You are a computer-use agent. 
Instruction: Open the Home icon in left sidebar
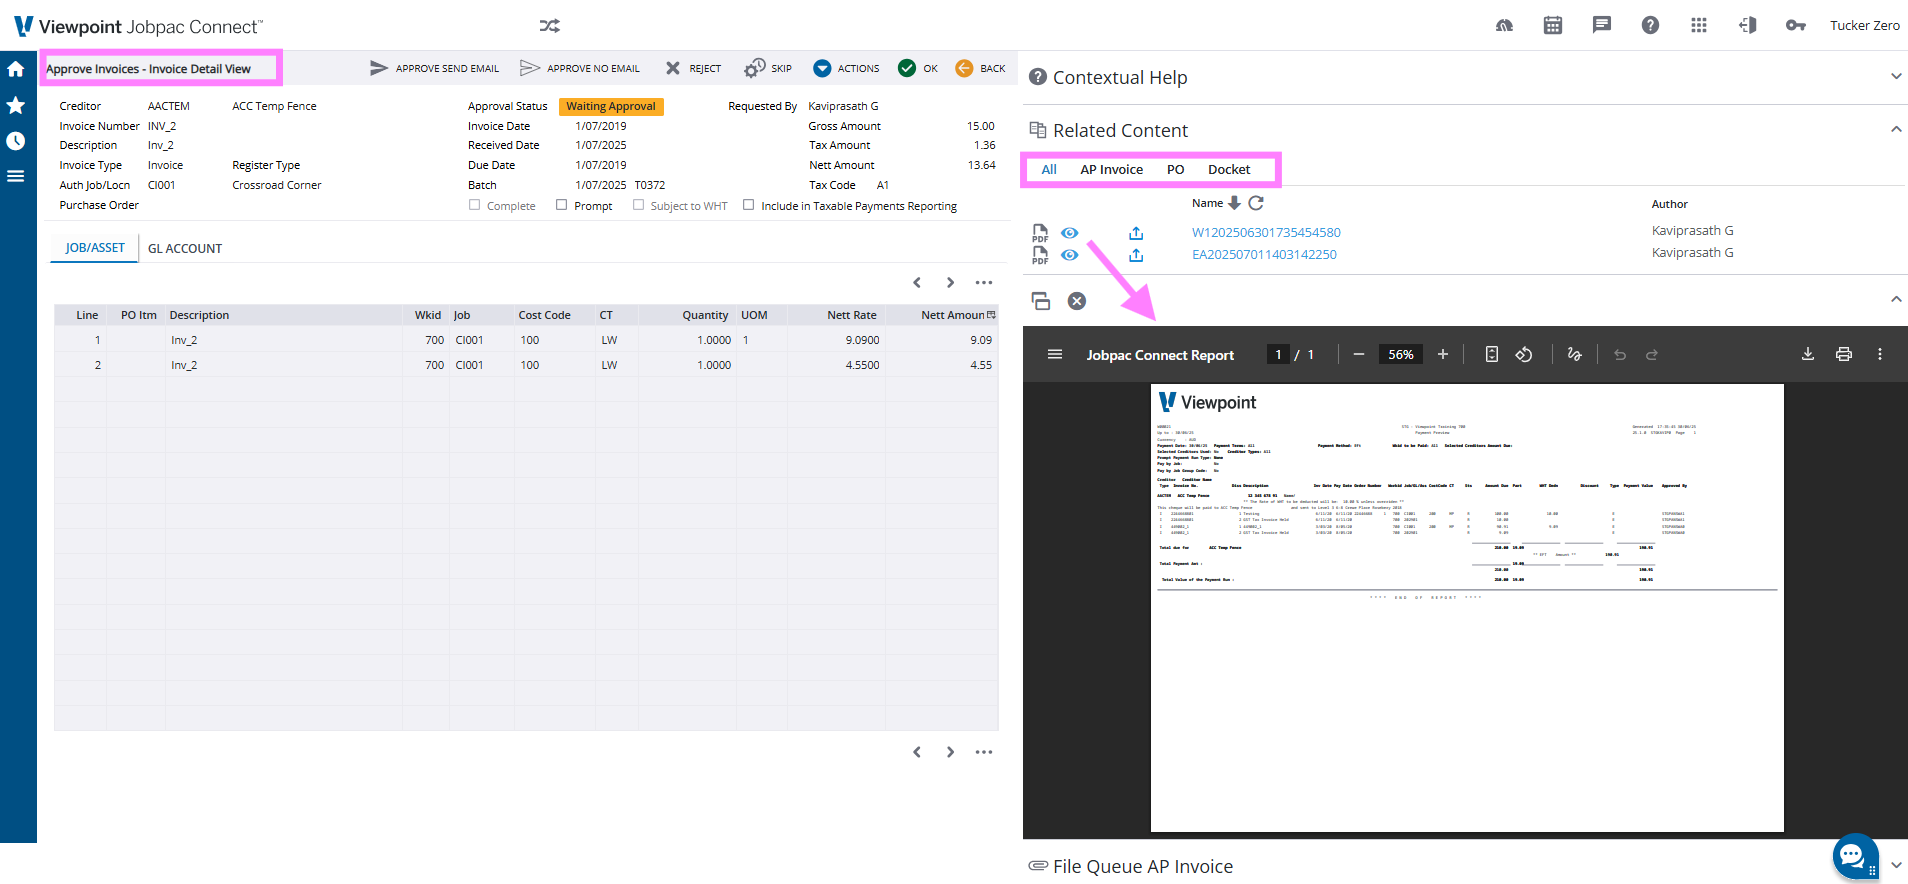click(16, 69)
